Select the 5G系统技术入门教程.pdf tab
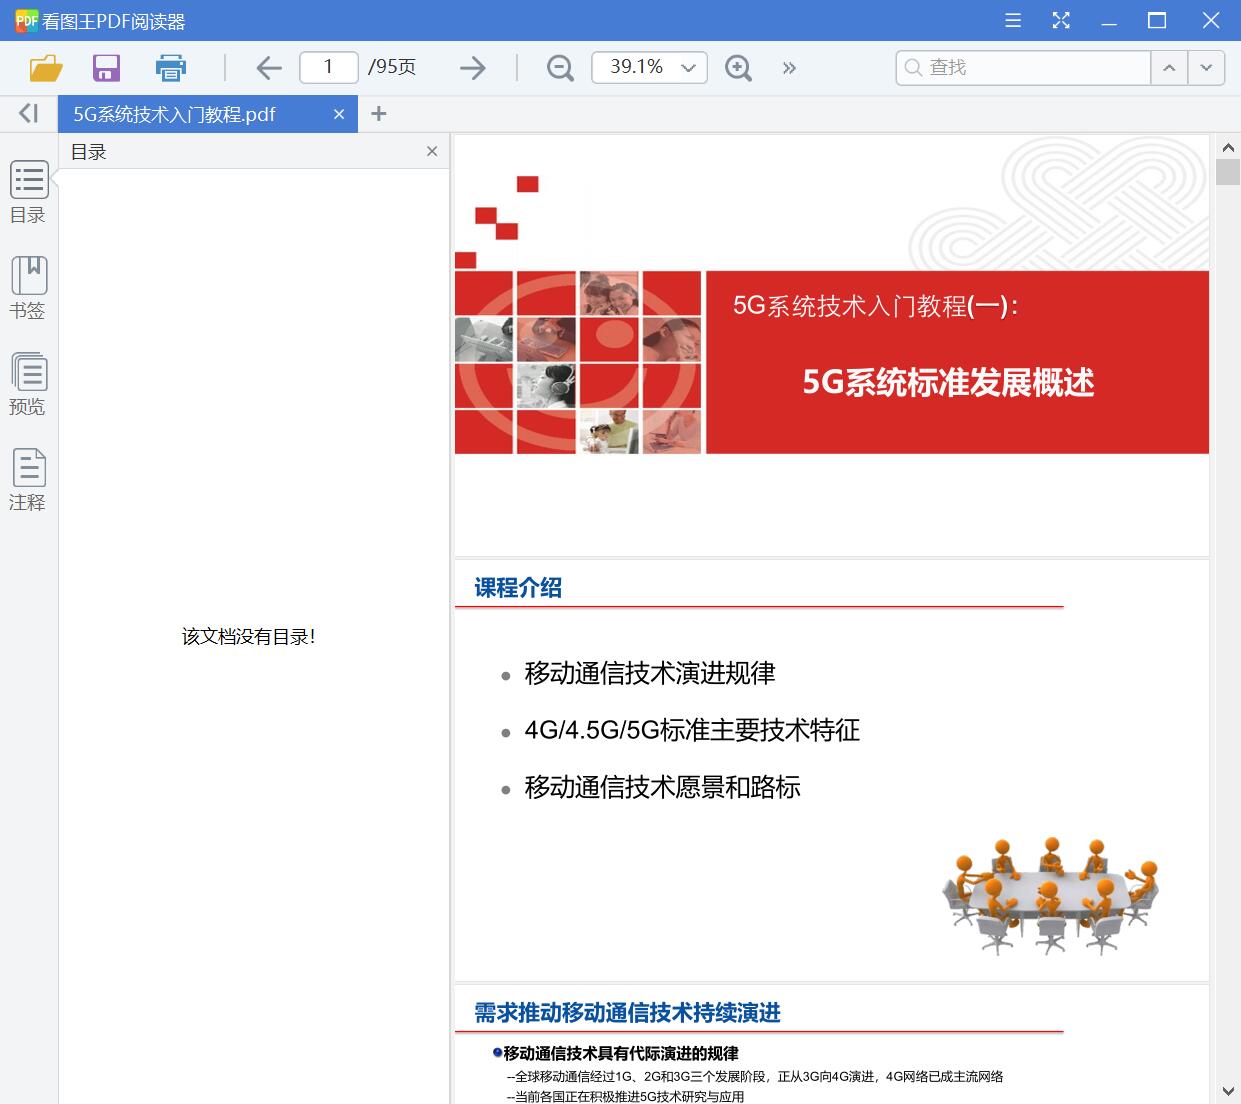Image resolution: width=1241 pixels, height=1104 pixels. click(180, 114)
